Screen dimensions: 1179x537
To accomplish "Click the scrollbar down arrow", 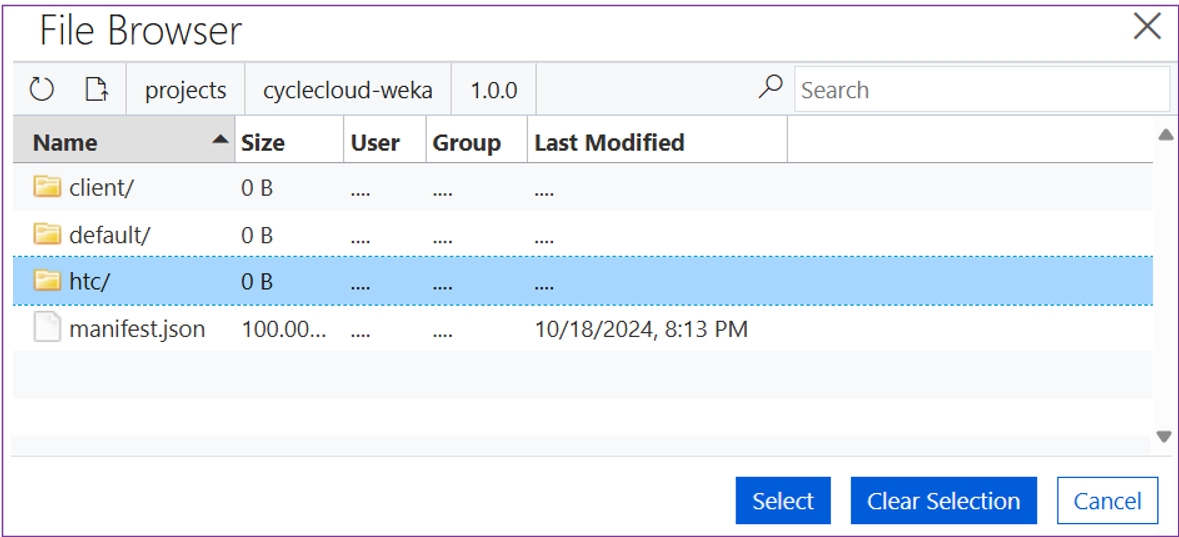I will coord(1165,436).
